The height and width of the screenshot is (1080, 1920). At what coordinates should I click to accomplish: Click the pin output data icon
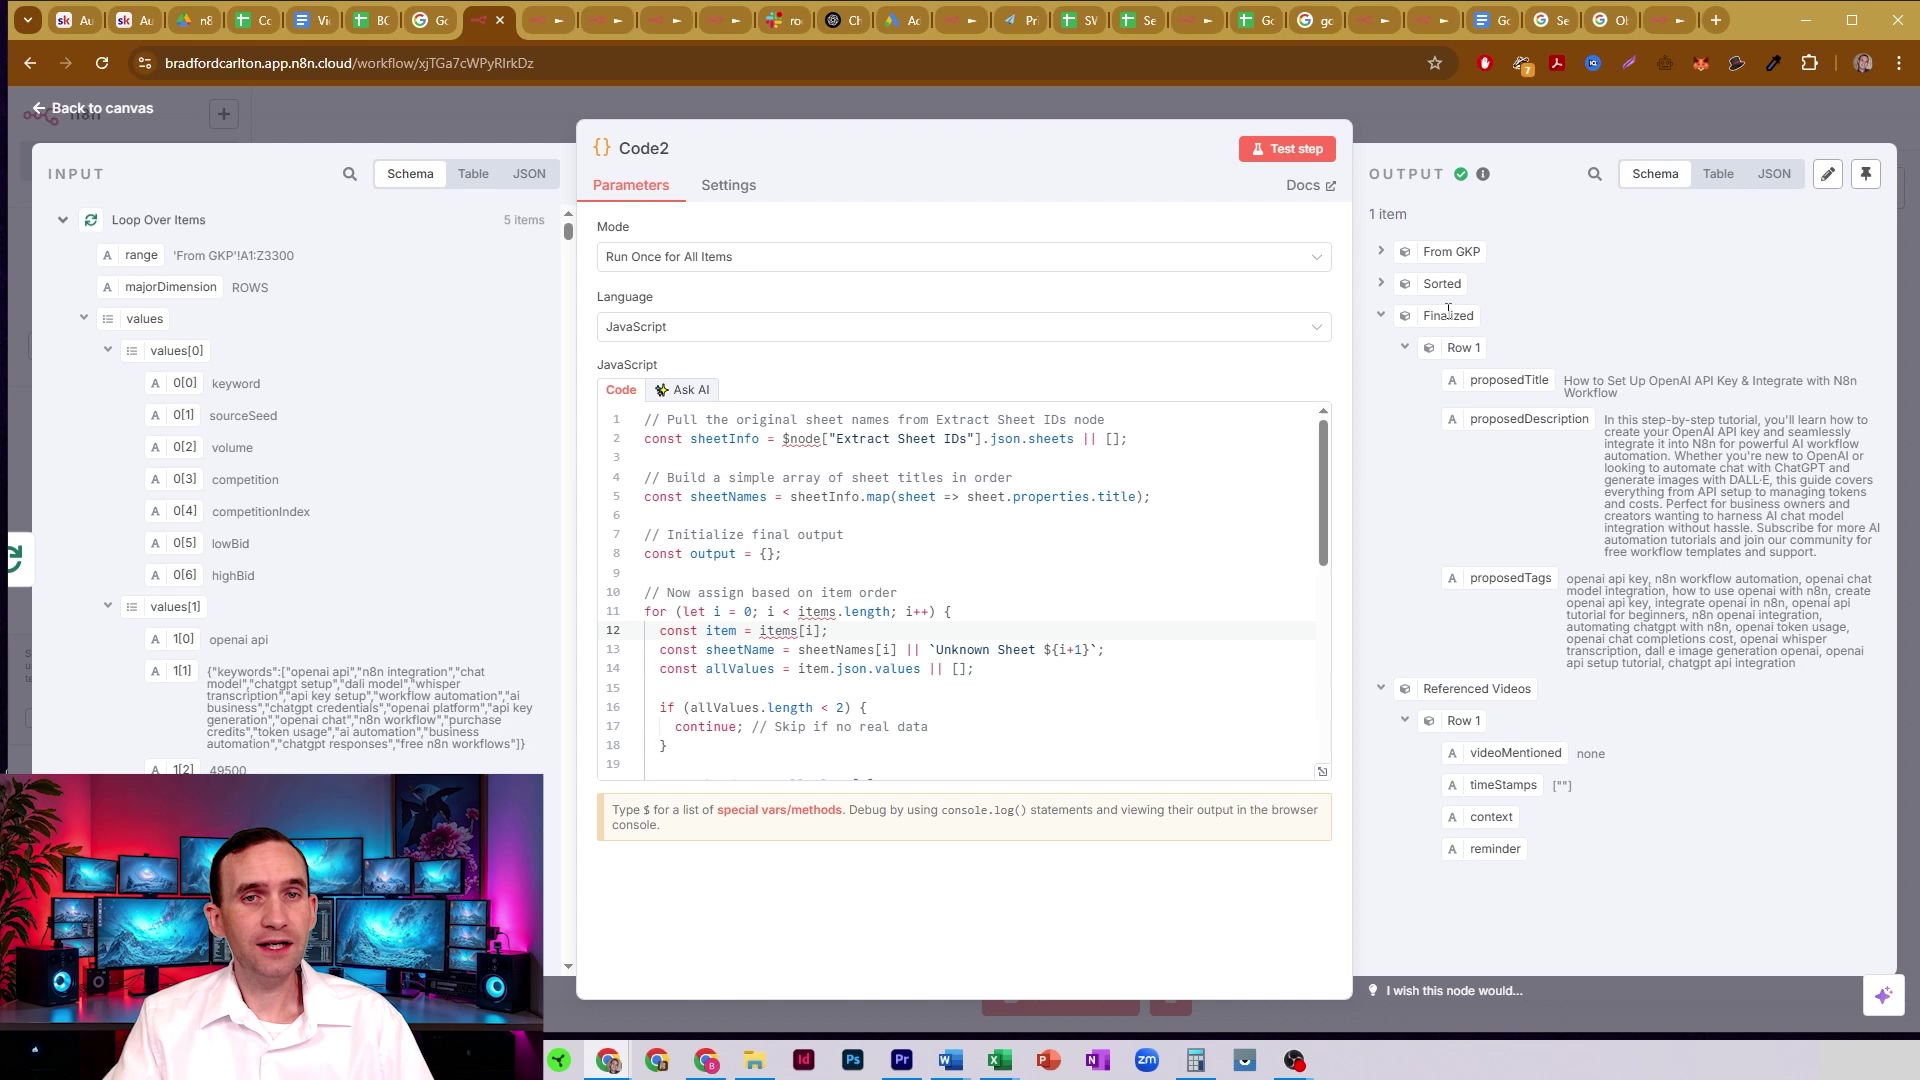point(1865,174)
